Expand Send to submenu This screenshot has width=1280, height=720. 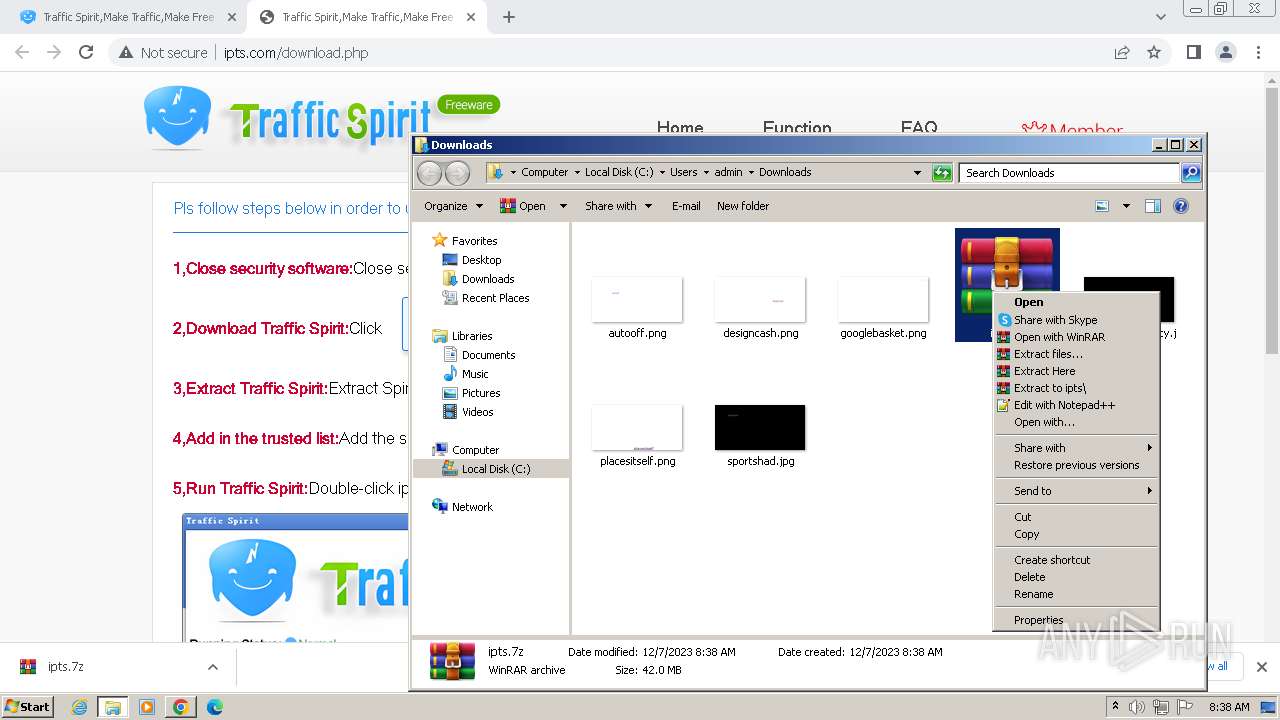click(1075, 491)
